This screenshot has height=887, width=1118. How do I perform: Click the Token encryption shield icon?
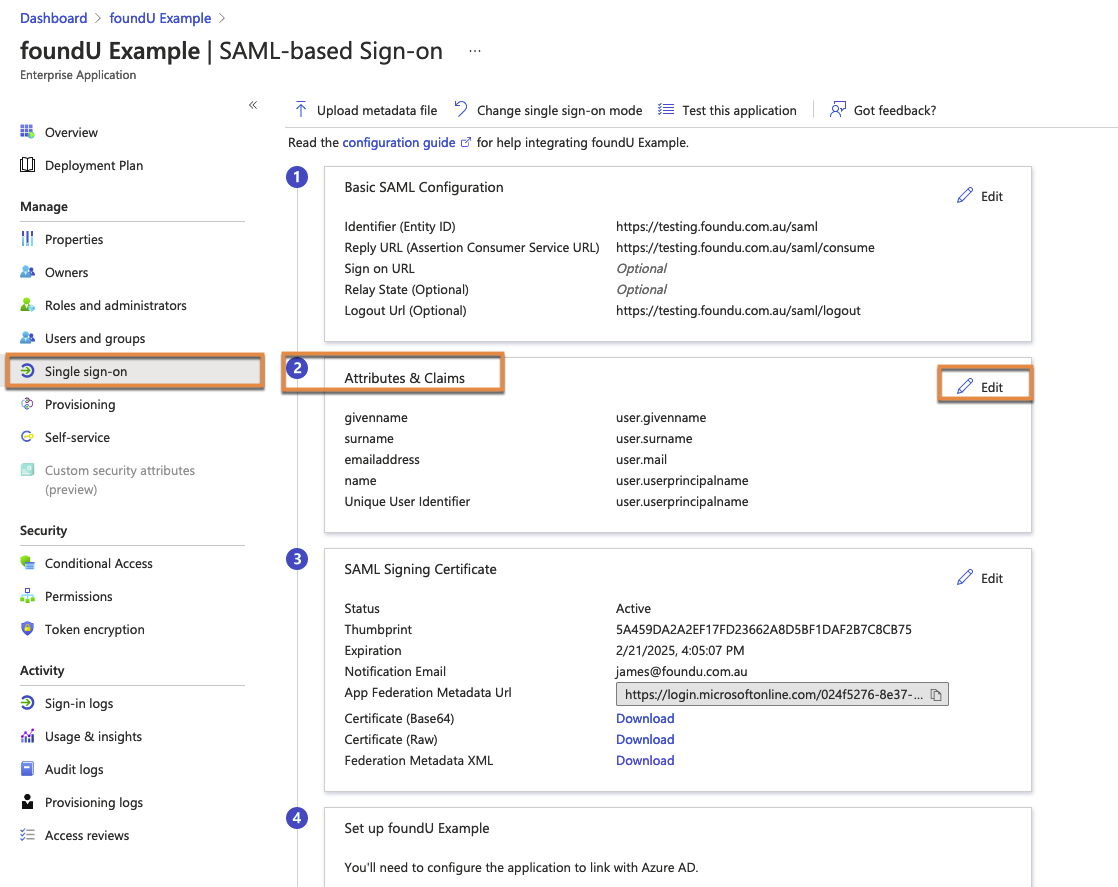(x=27, y=628)
